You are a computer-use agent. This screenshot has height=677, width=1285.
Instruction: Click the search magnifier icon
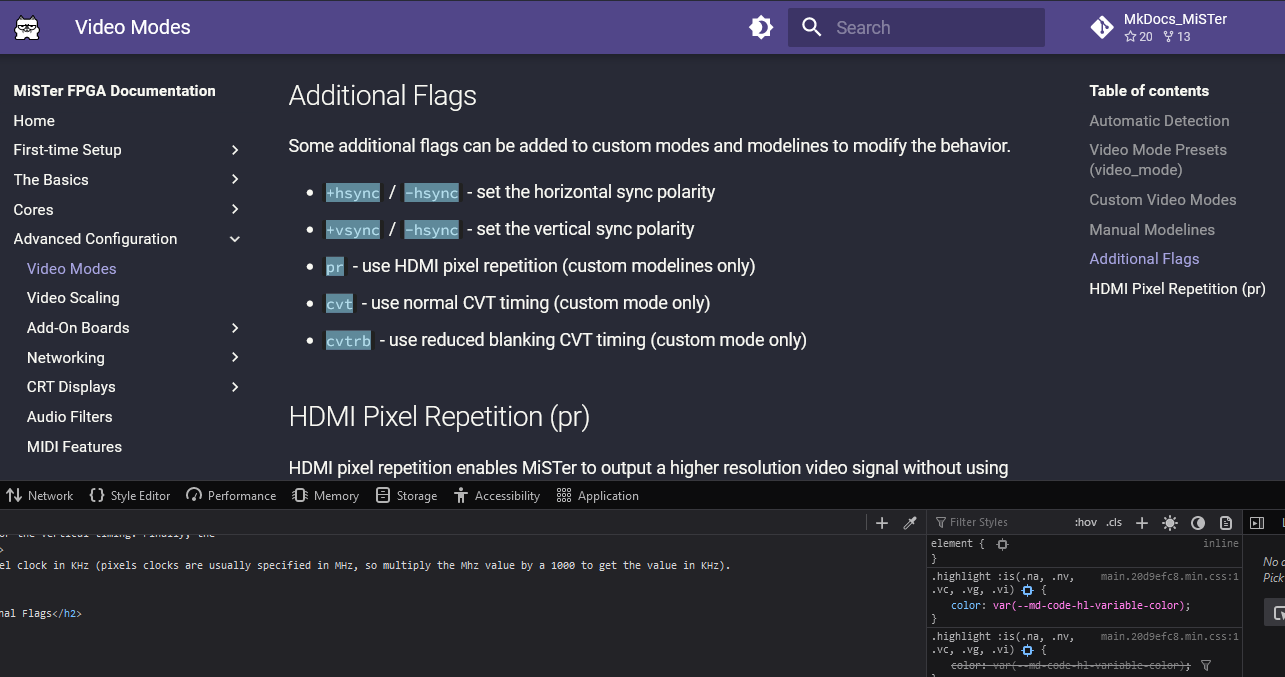point(812,27)
